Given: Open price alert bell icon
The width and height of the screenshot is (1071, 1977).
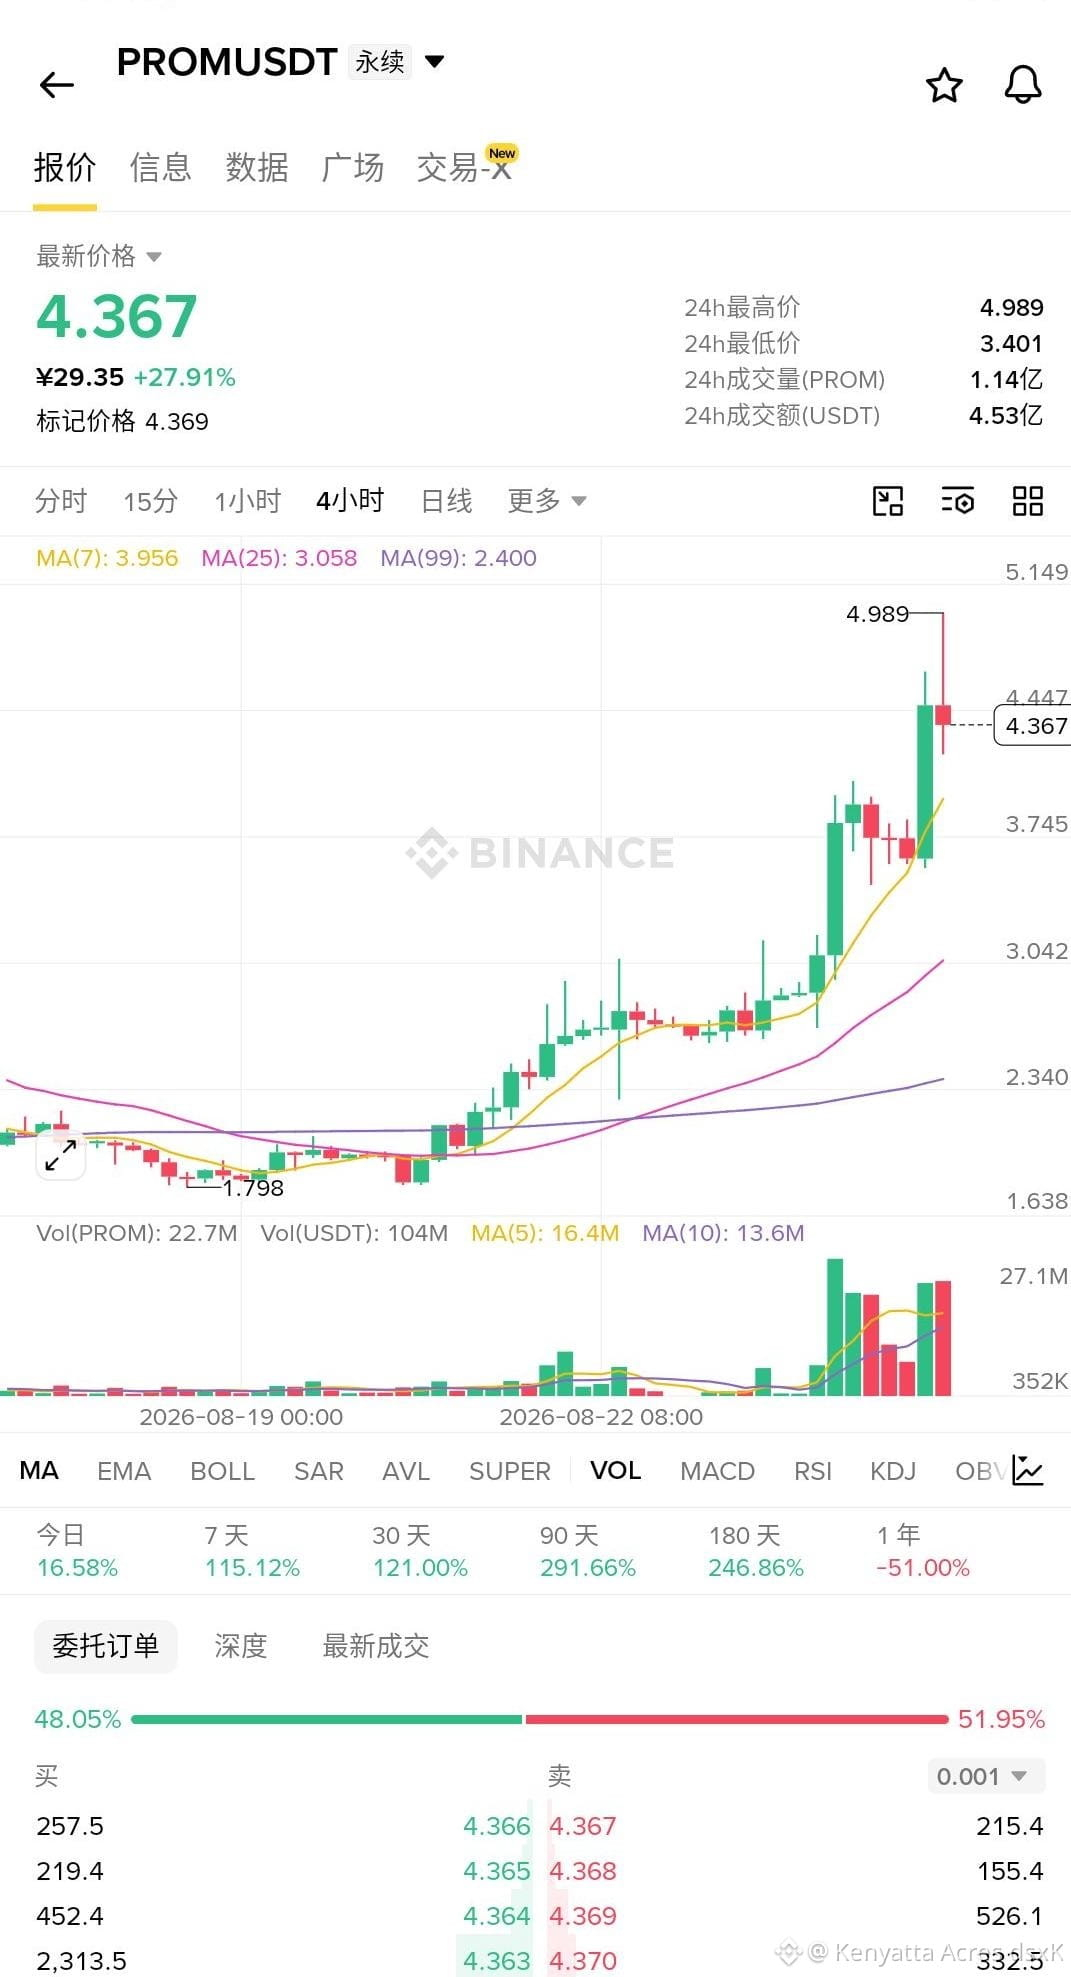Looking at the screenshot, I should [1022, 85].
